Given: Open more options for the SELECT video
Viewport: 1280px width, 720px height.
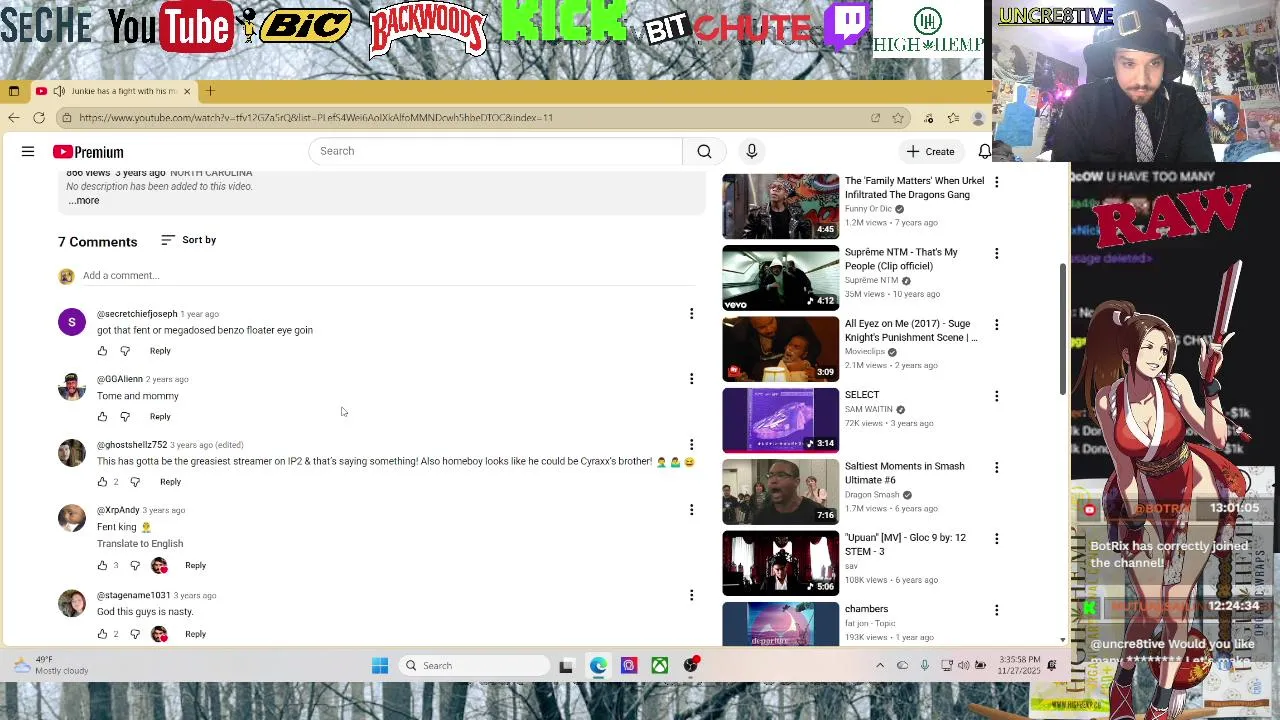Looking at the screenshot, I should [x=996, y=396].
